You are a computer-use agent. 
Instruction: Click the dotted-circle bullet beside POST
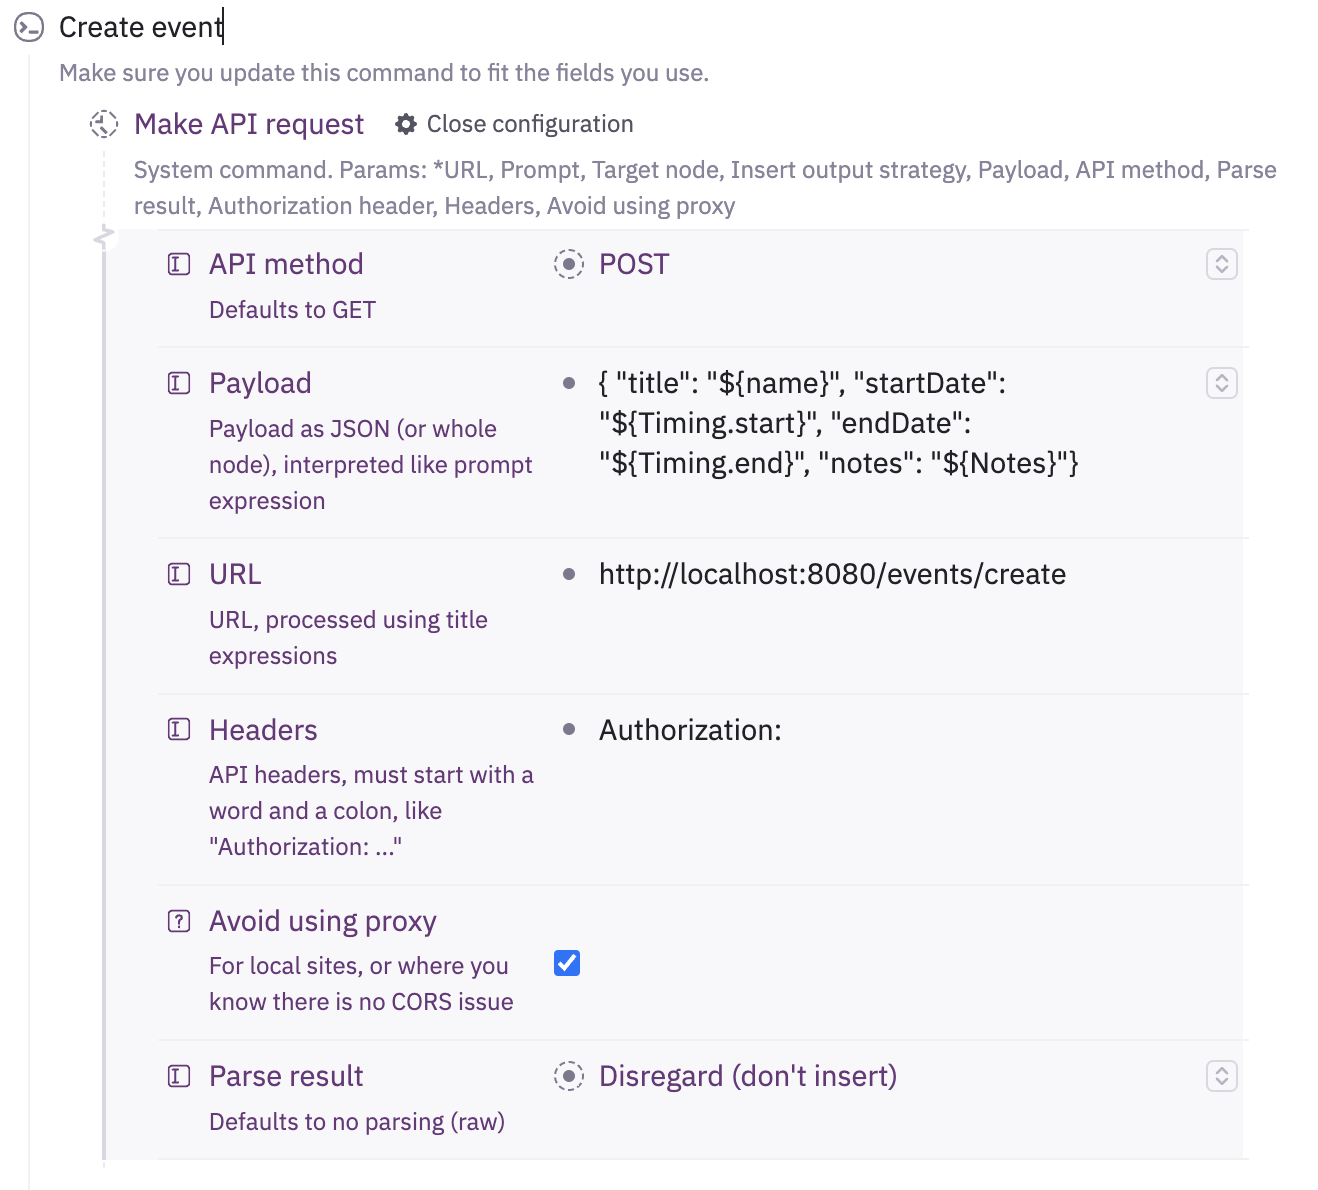(x=569, y=264)
